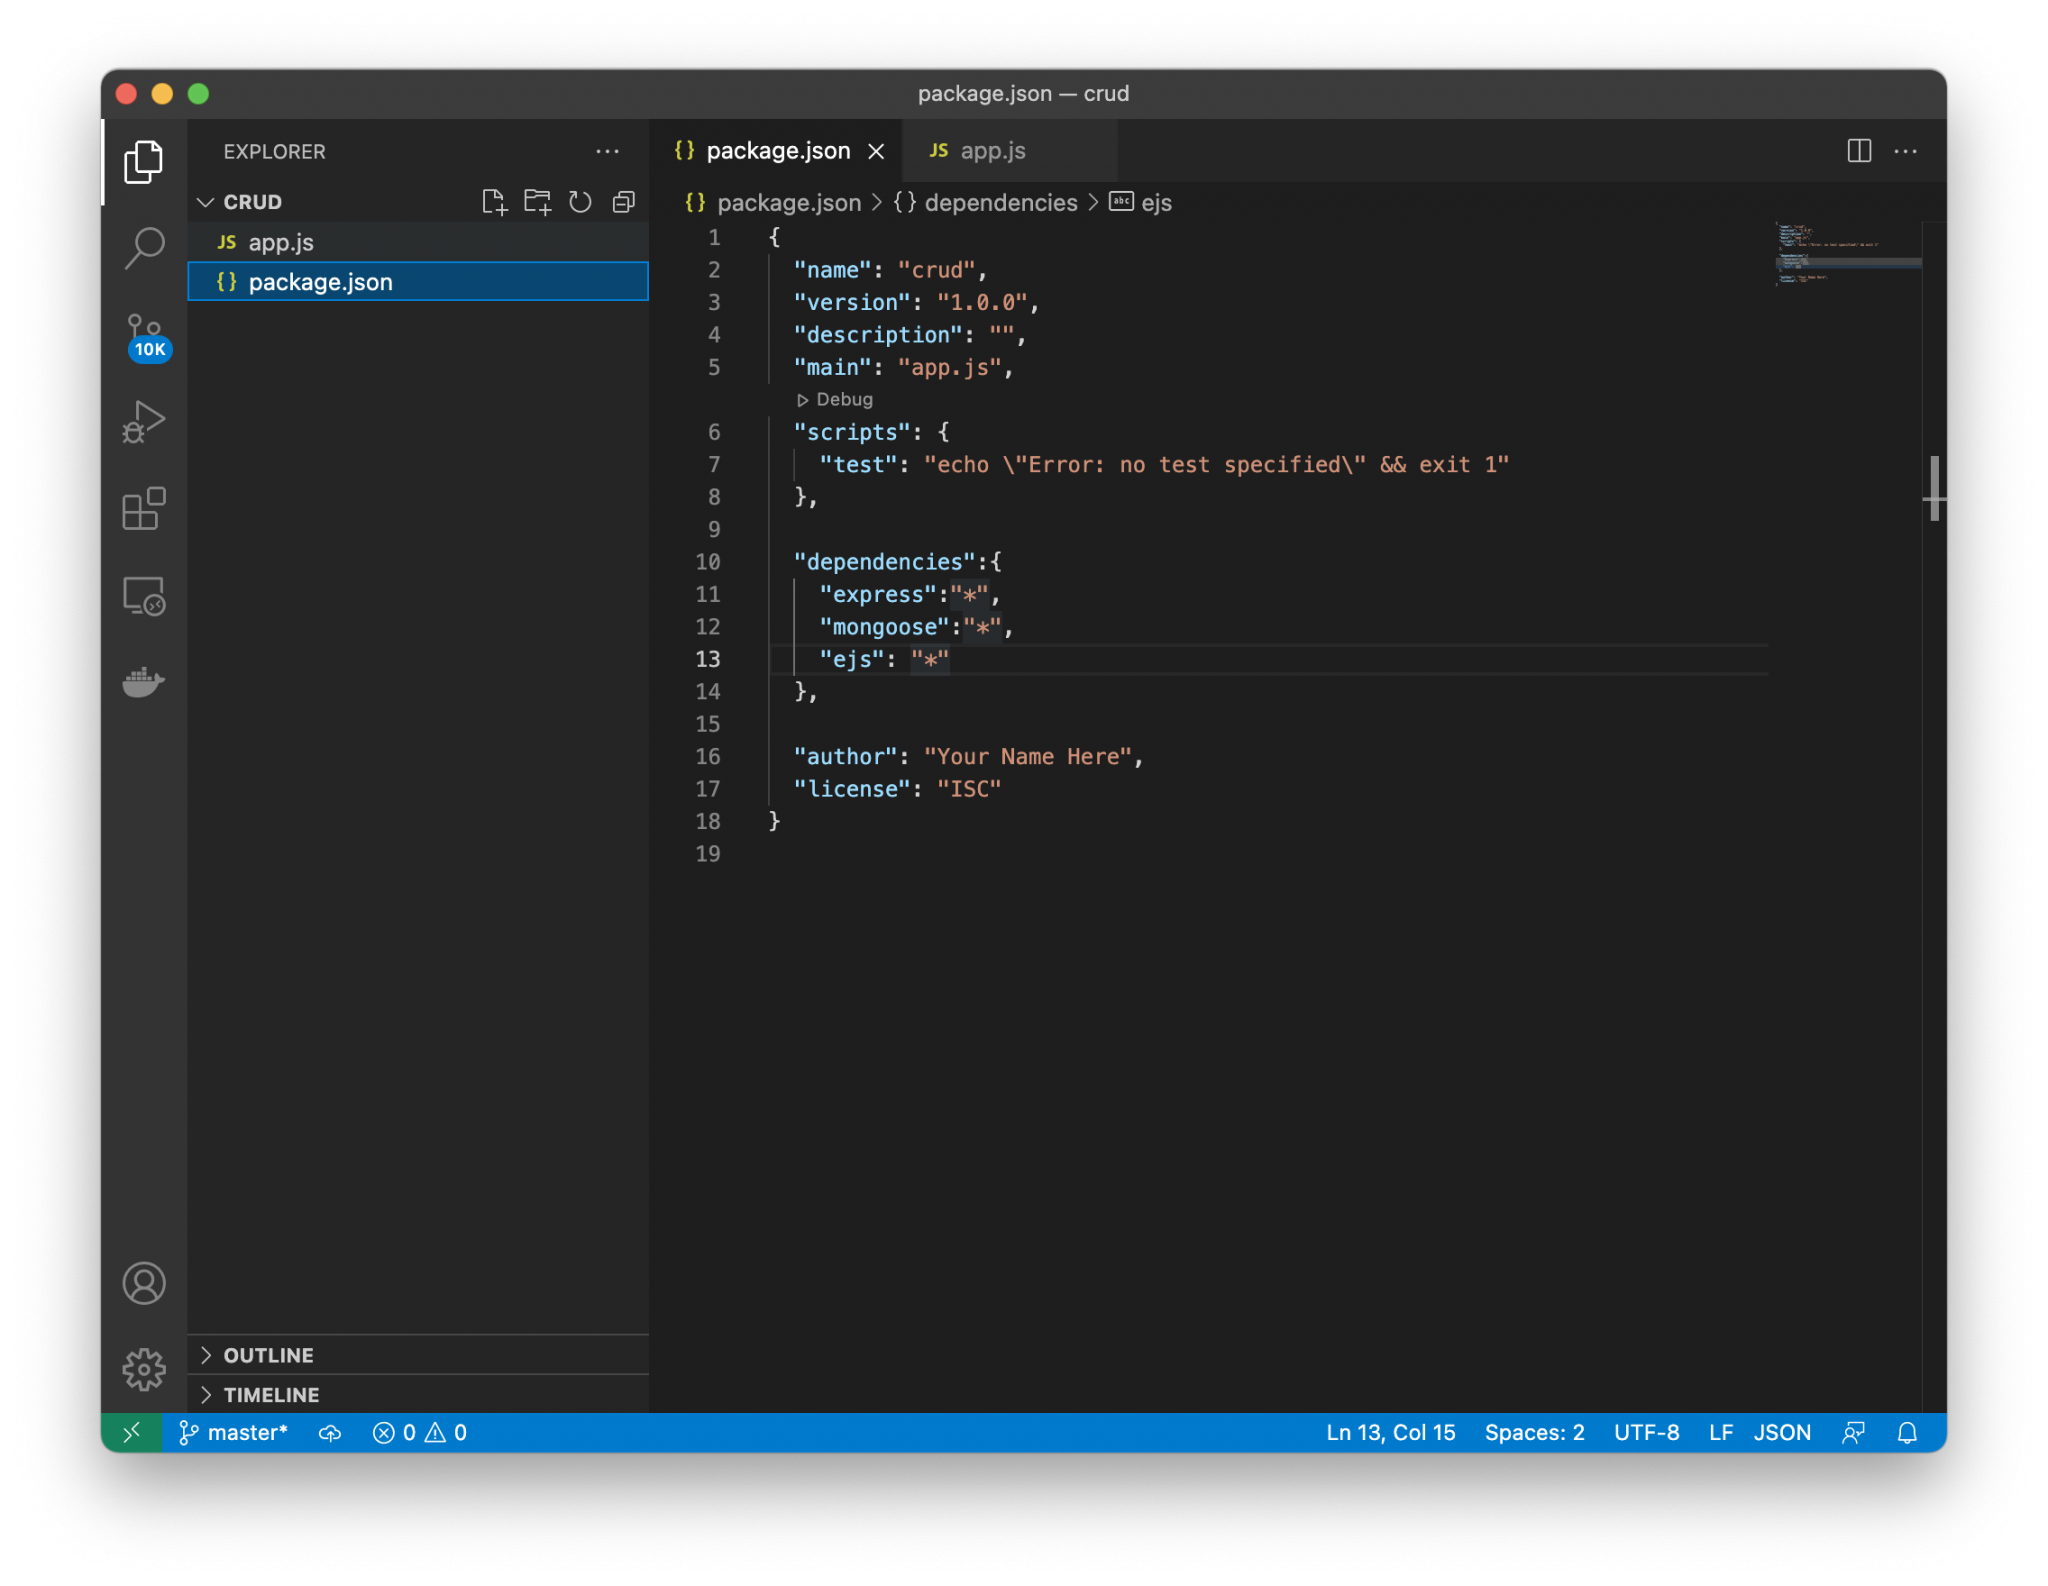Expand the TIMELINE section
Image resolution: width=2048 pixels, height=1586 pixels.
click(271, 1394)
